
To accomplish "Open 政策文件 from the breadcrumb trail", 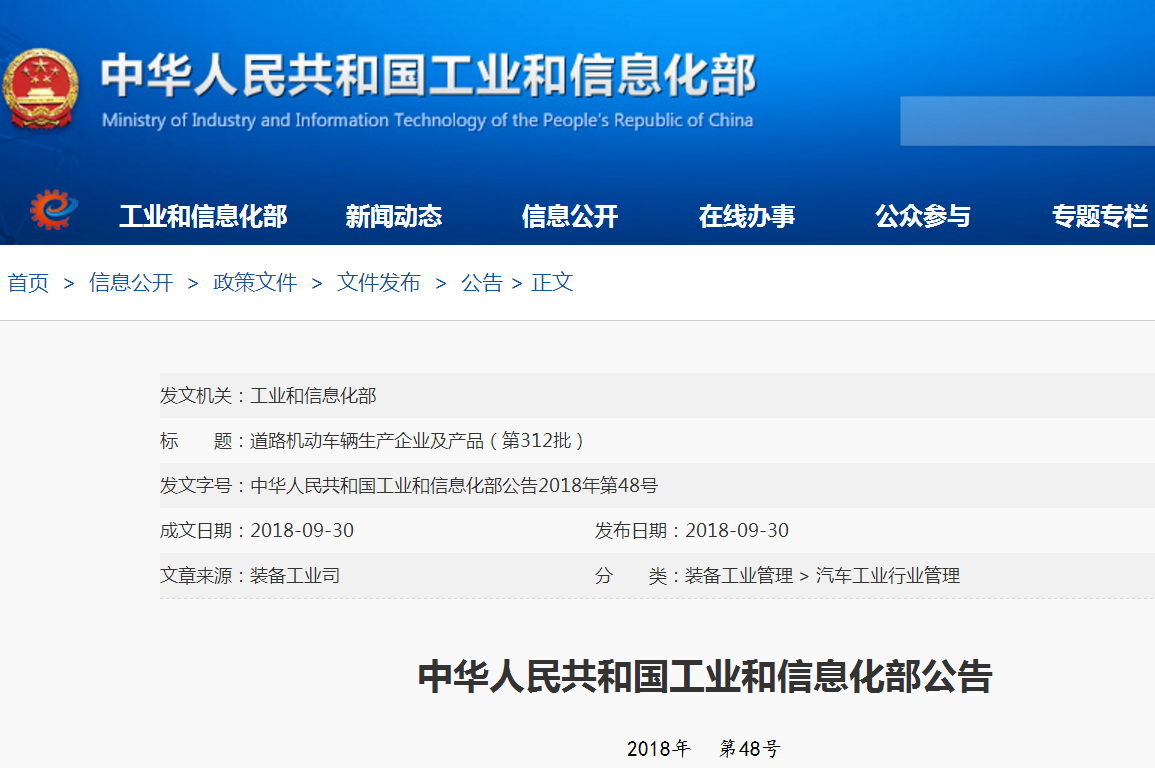I will point(255,283).
